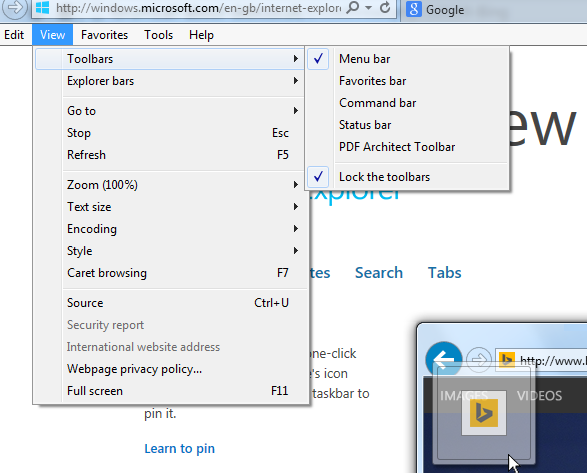Expand the Style submenu arrow
Image resolution: width=587 pixels, height=473 pixels.
click(x=296, y=251)
